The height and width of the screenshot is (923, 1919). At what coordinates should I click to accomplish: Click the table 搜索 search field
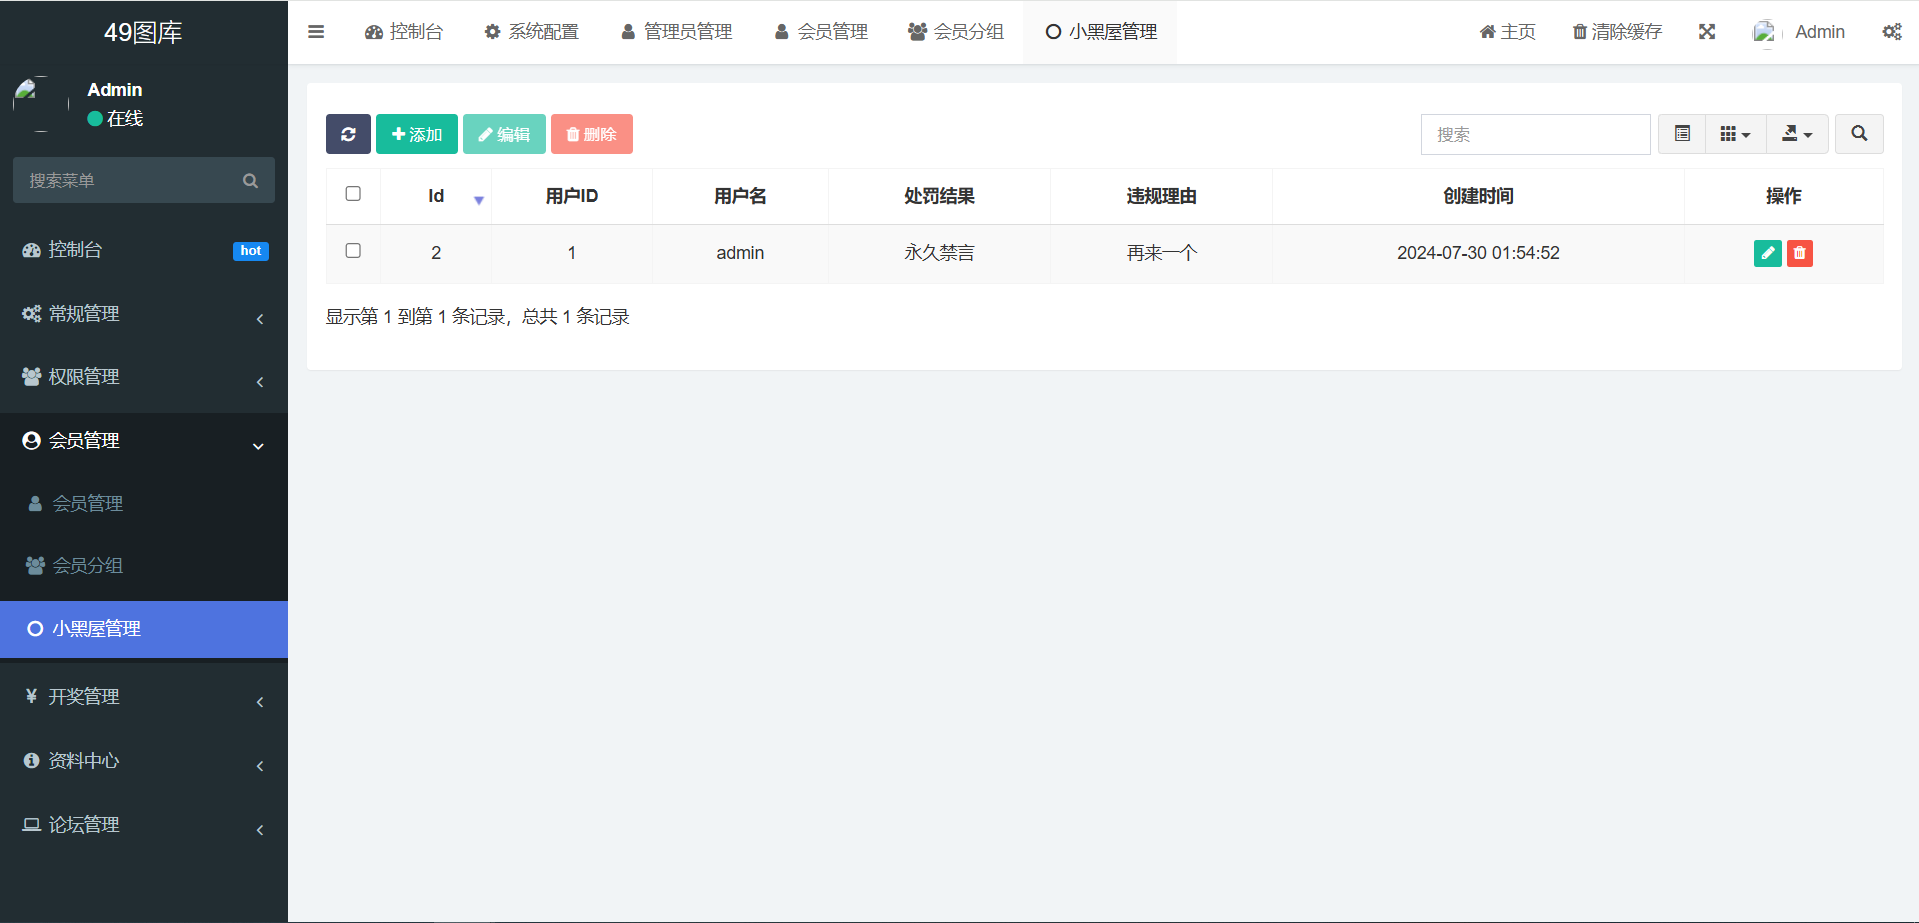(x=1535, y=134)
